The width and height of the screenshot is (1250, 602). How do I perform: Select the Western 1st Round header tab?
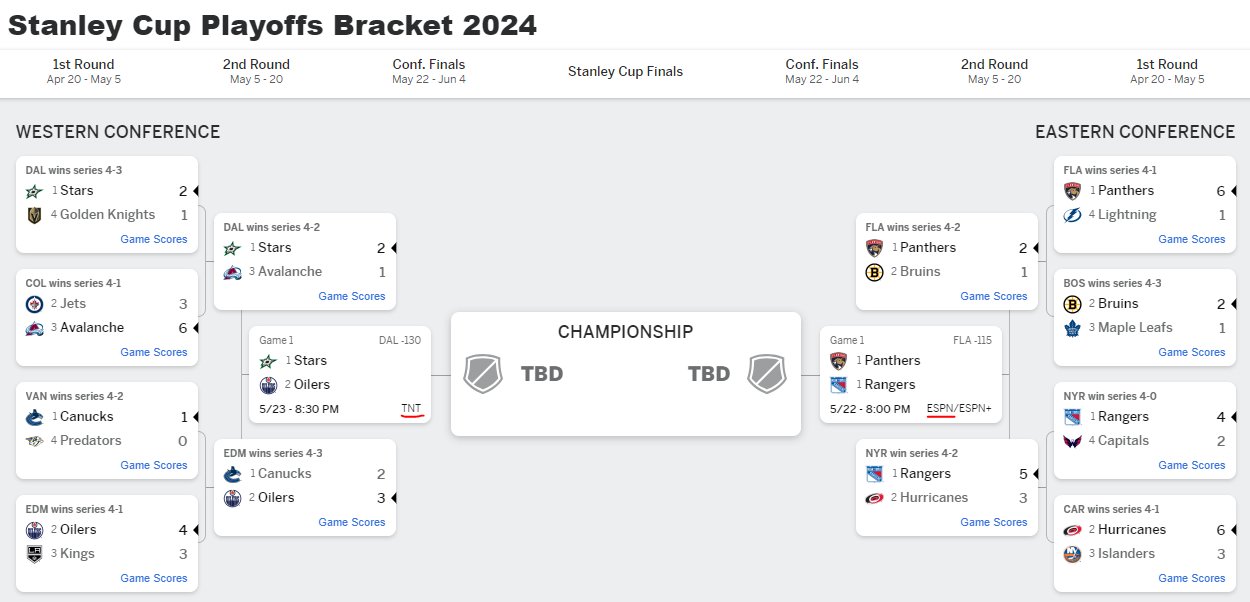click(84, 71)
